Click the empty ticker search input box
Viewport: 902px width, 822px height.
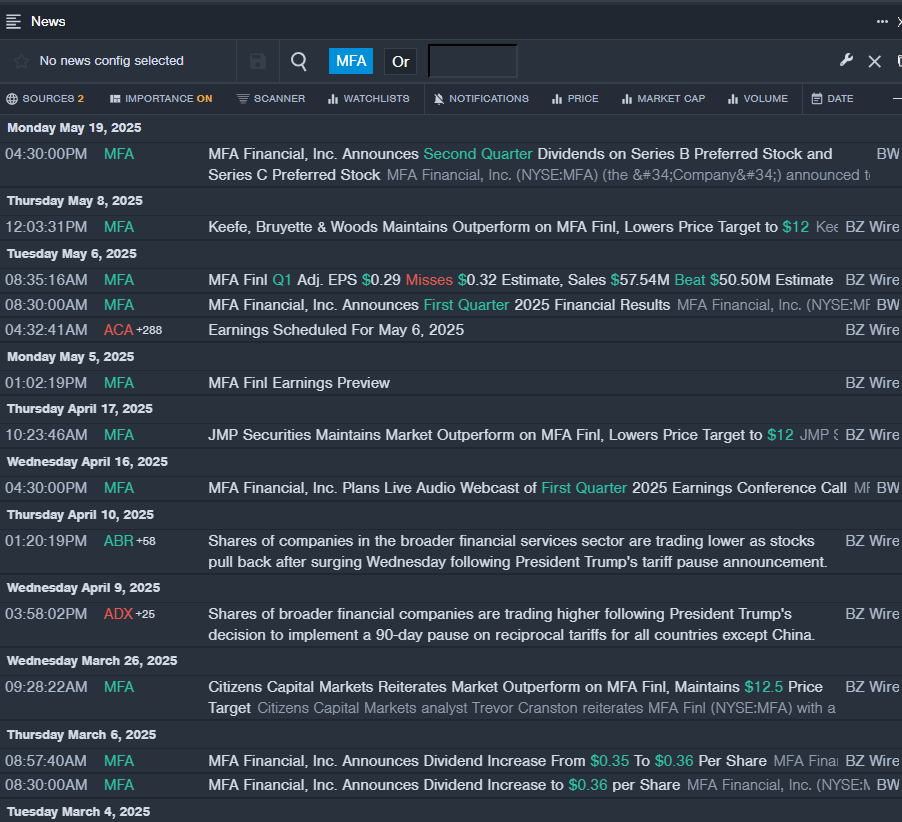(x=472, y=61)
